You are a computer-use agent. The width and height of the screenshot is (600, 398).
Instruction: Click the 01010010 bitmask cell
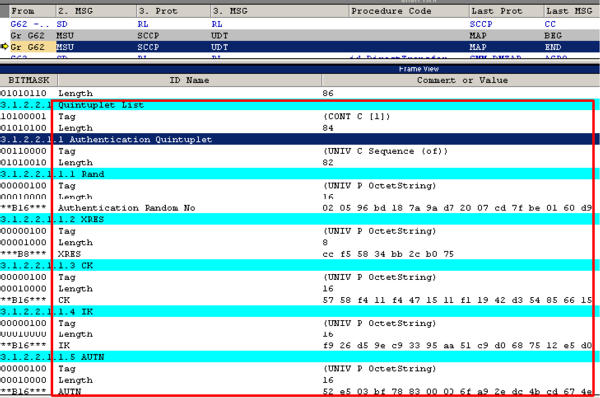pos(23,163)
